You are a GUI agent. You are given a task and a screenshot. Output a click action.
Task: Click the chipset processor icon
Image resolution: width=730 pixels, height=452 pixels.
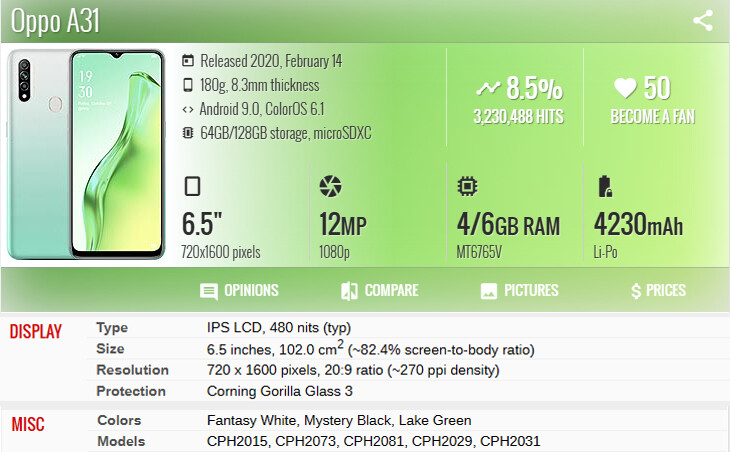click(466, 187)
